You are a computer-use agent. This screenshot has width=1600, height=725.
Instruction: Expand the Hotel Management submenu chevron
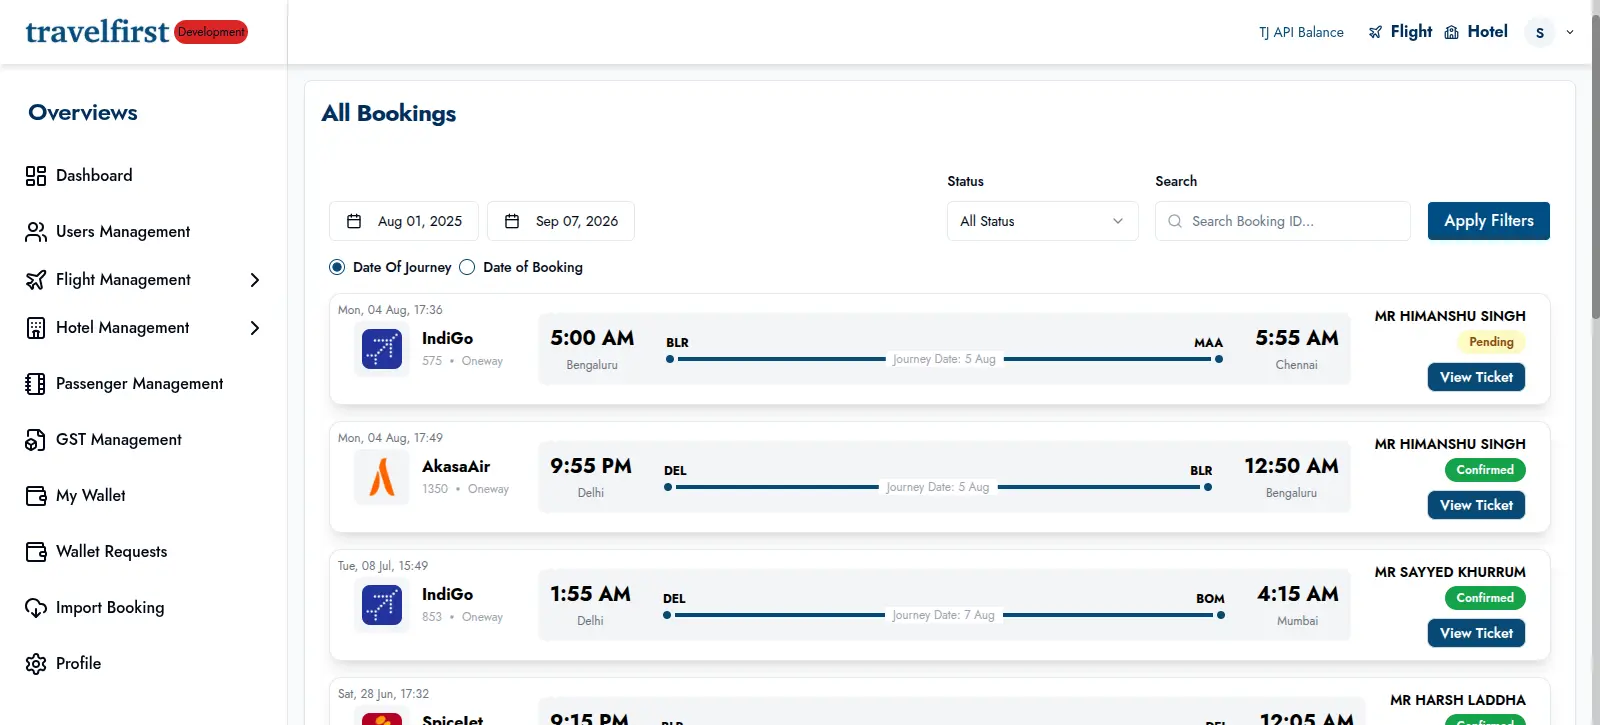pos(255,328)
